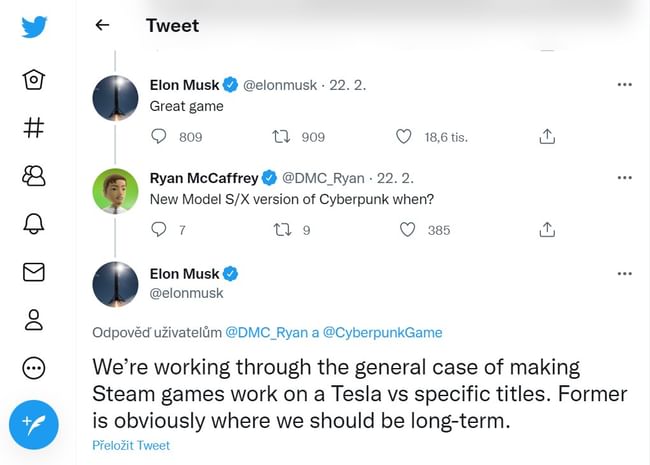Viewport: 650px width, 465px height.
Task: Open the Messages envelope icon
Action: click(x=34, y=272)
